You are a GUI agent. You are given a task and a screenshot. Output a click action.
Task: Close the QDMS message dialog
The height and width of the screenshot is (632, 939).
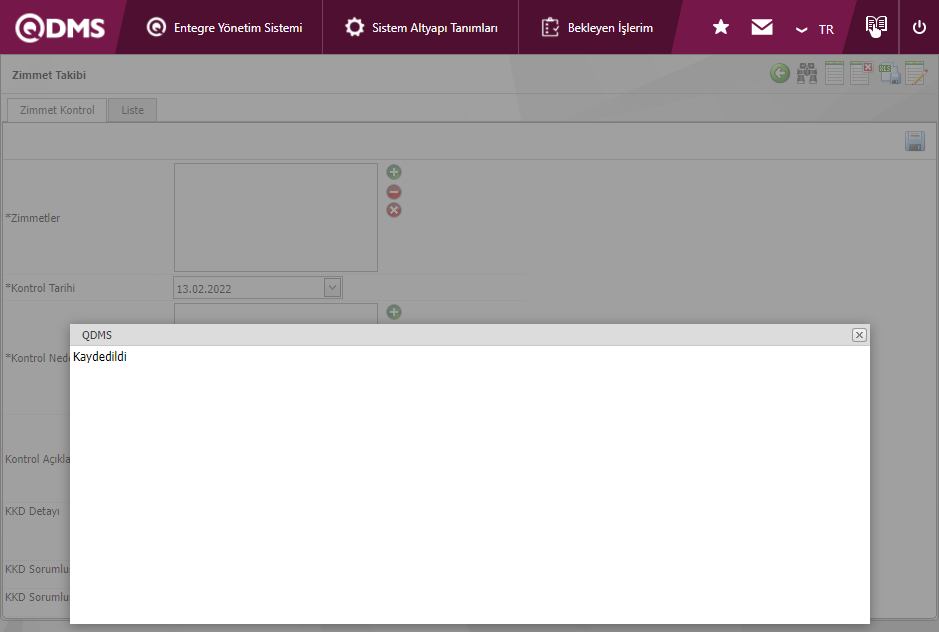pyautogui.click(x=859, y=335)
